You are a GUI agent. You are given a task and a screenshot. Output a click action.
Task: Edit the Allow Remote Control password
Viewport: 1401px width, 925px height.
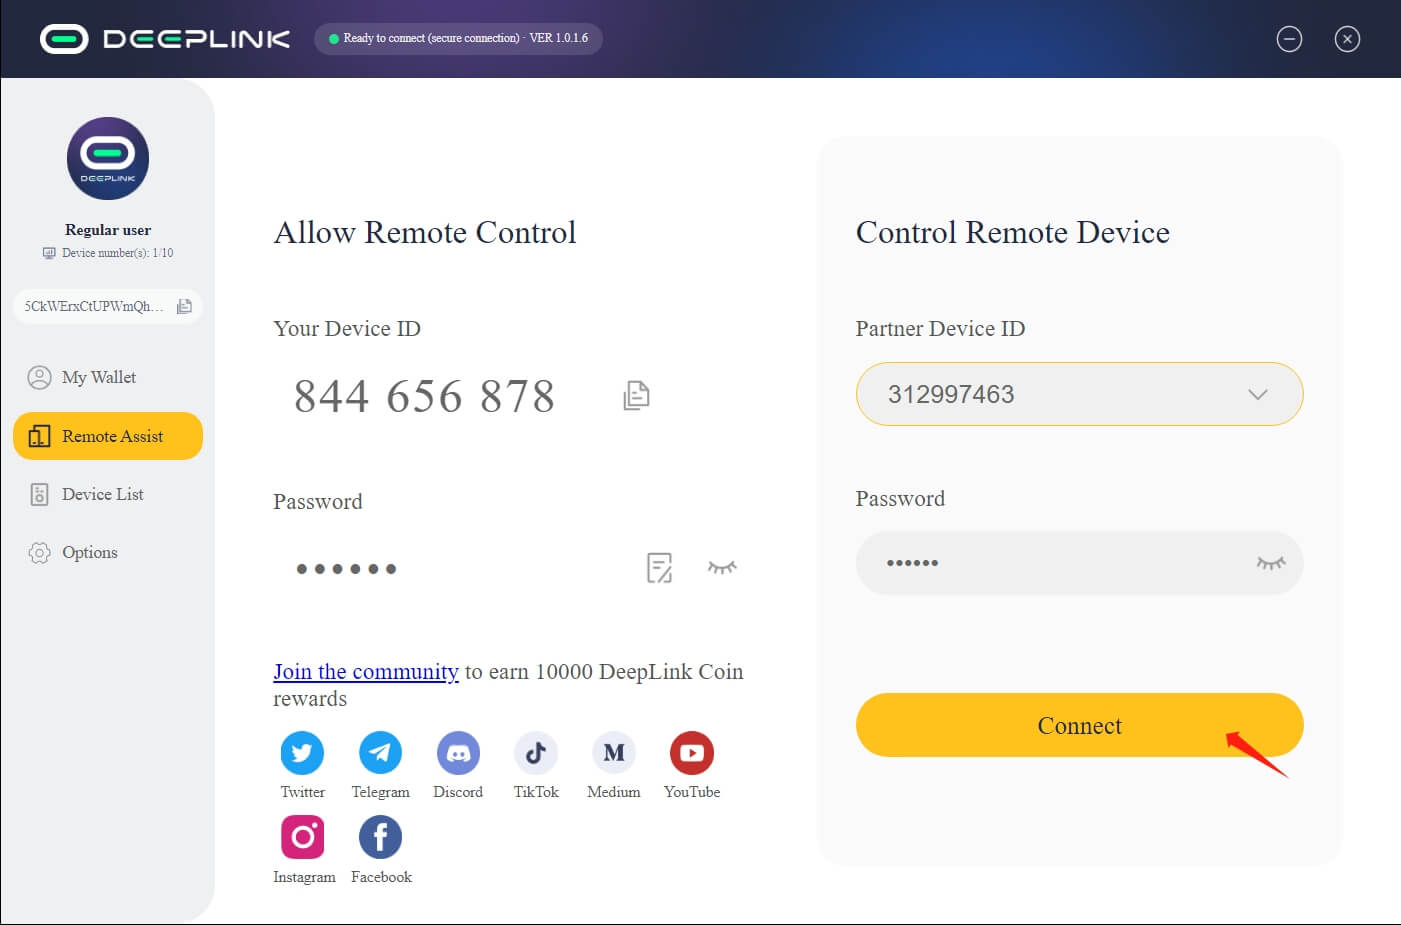coord(659,568)
